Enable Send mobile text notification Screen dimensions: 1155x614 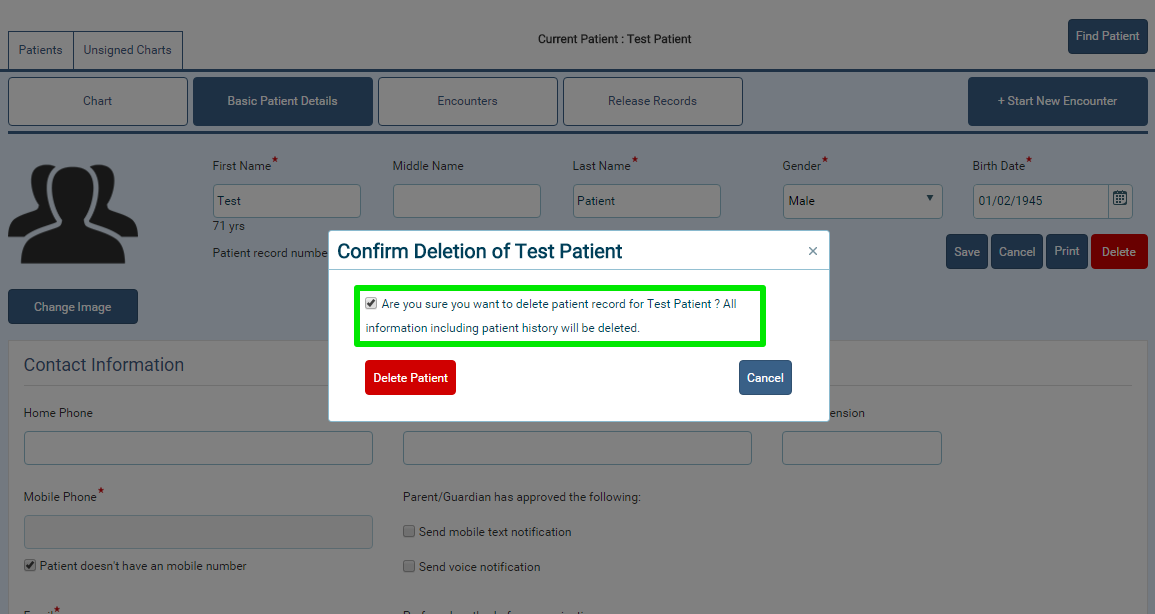coord(409,531)
